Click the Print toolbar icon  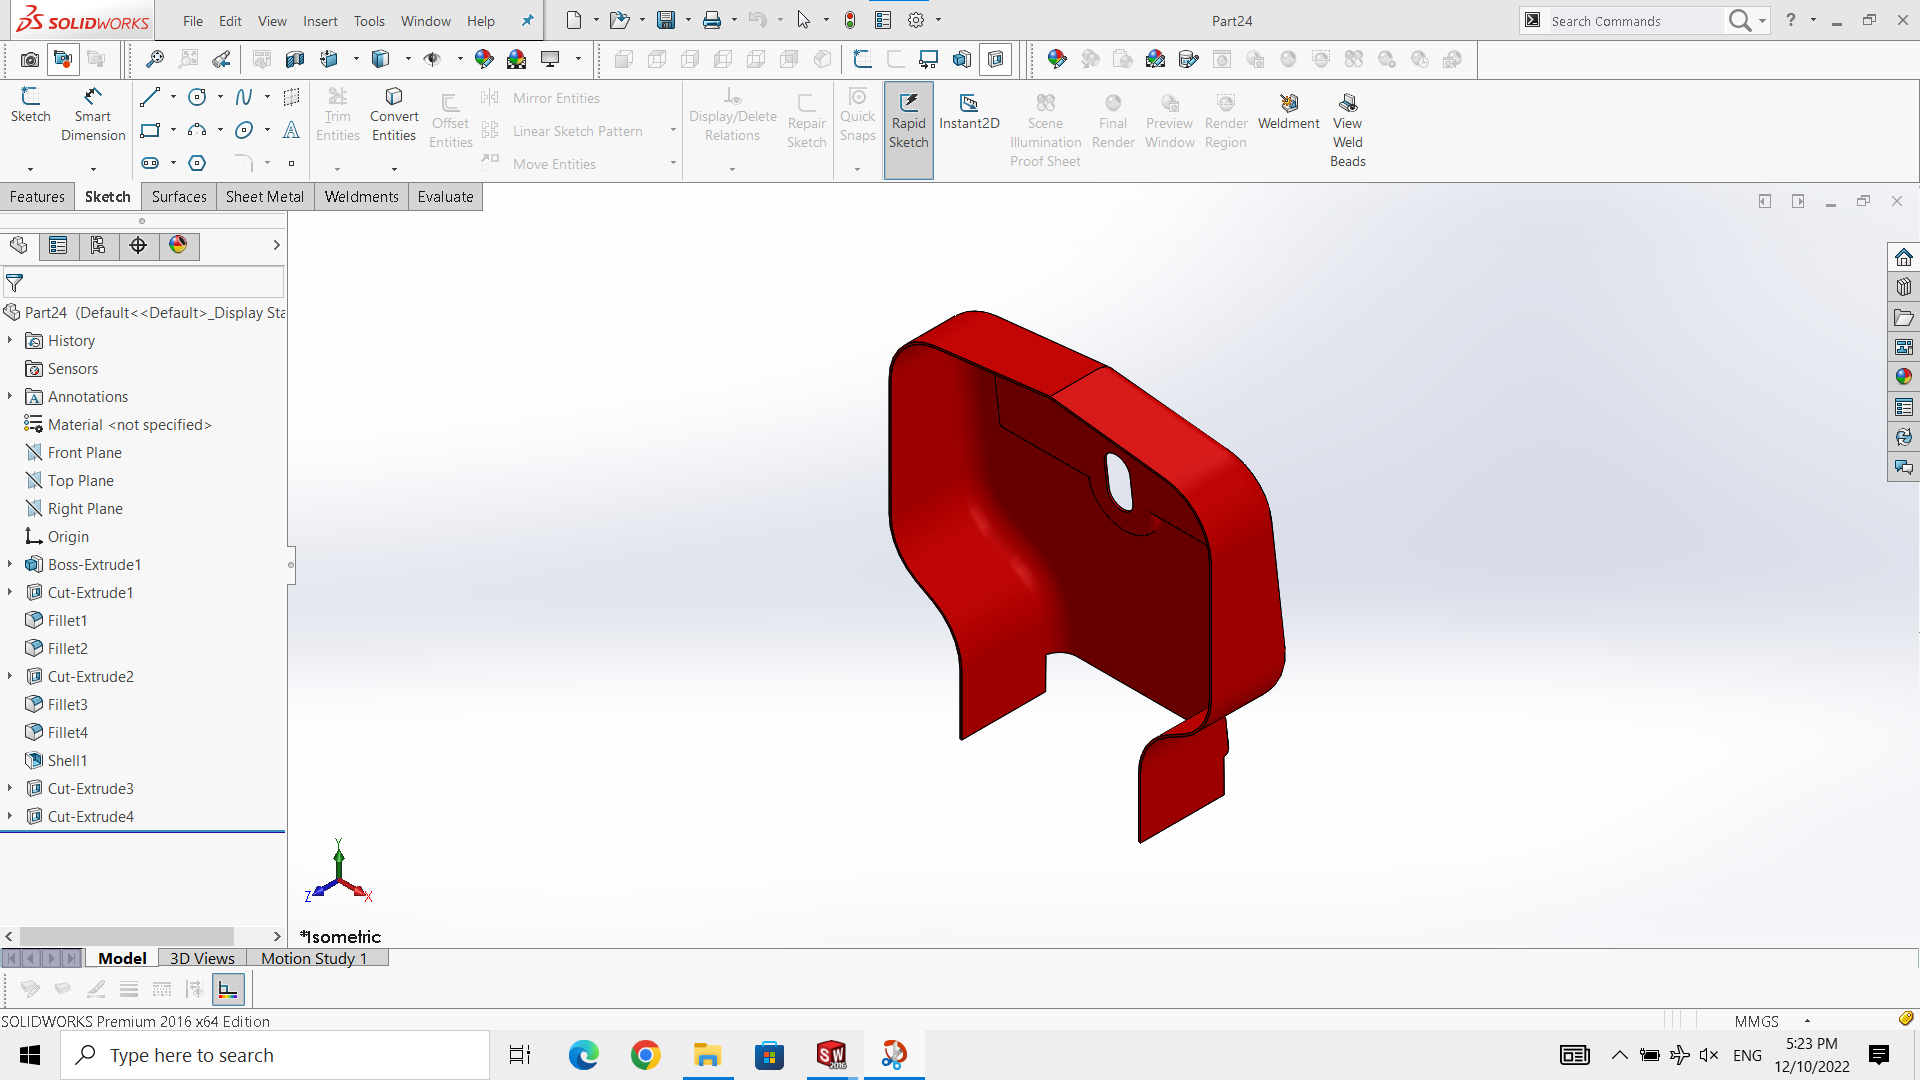[712, 20]
